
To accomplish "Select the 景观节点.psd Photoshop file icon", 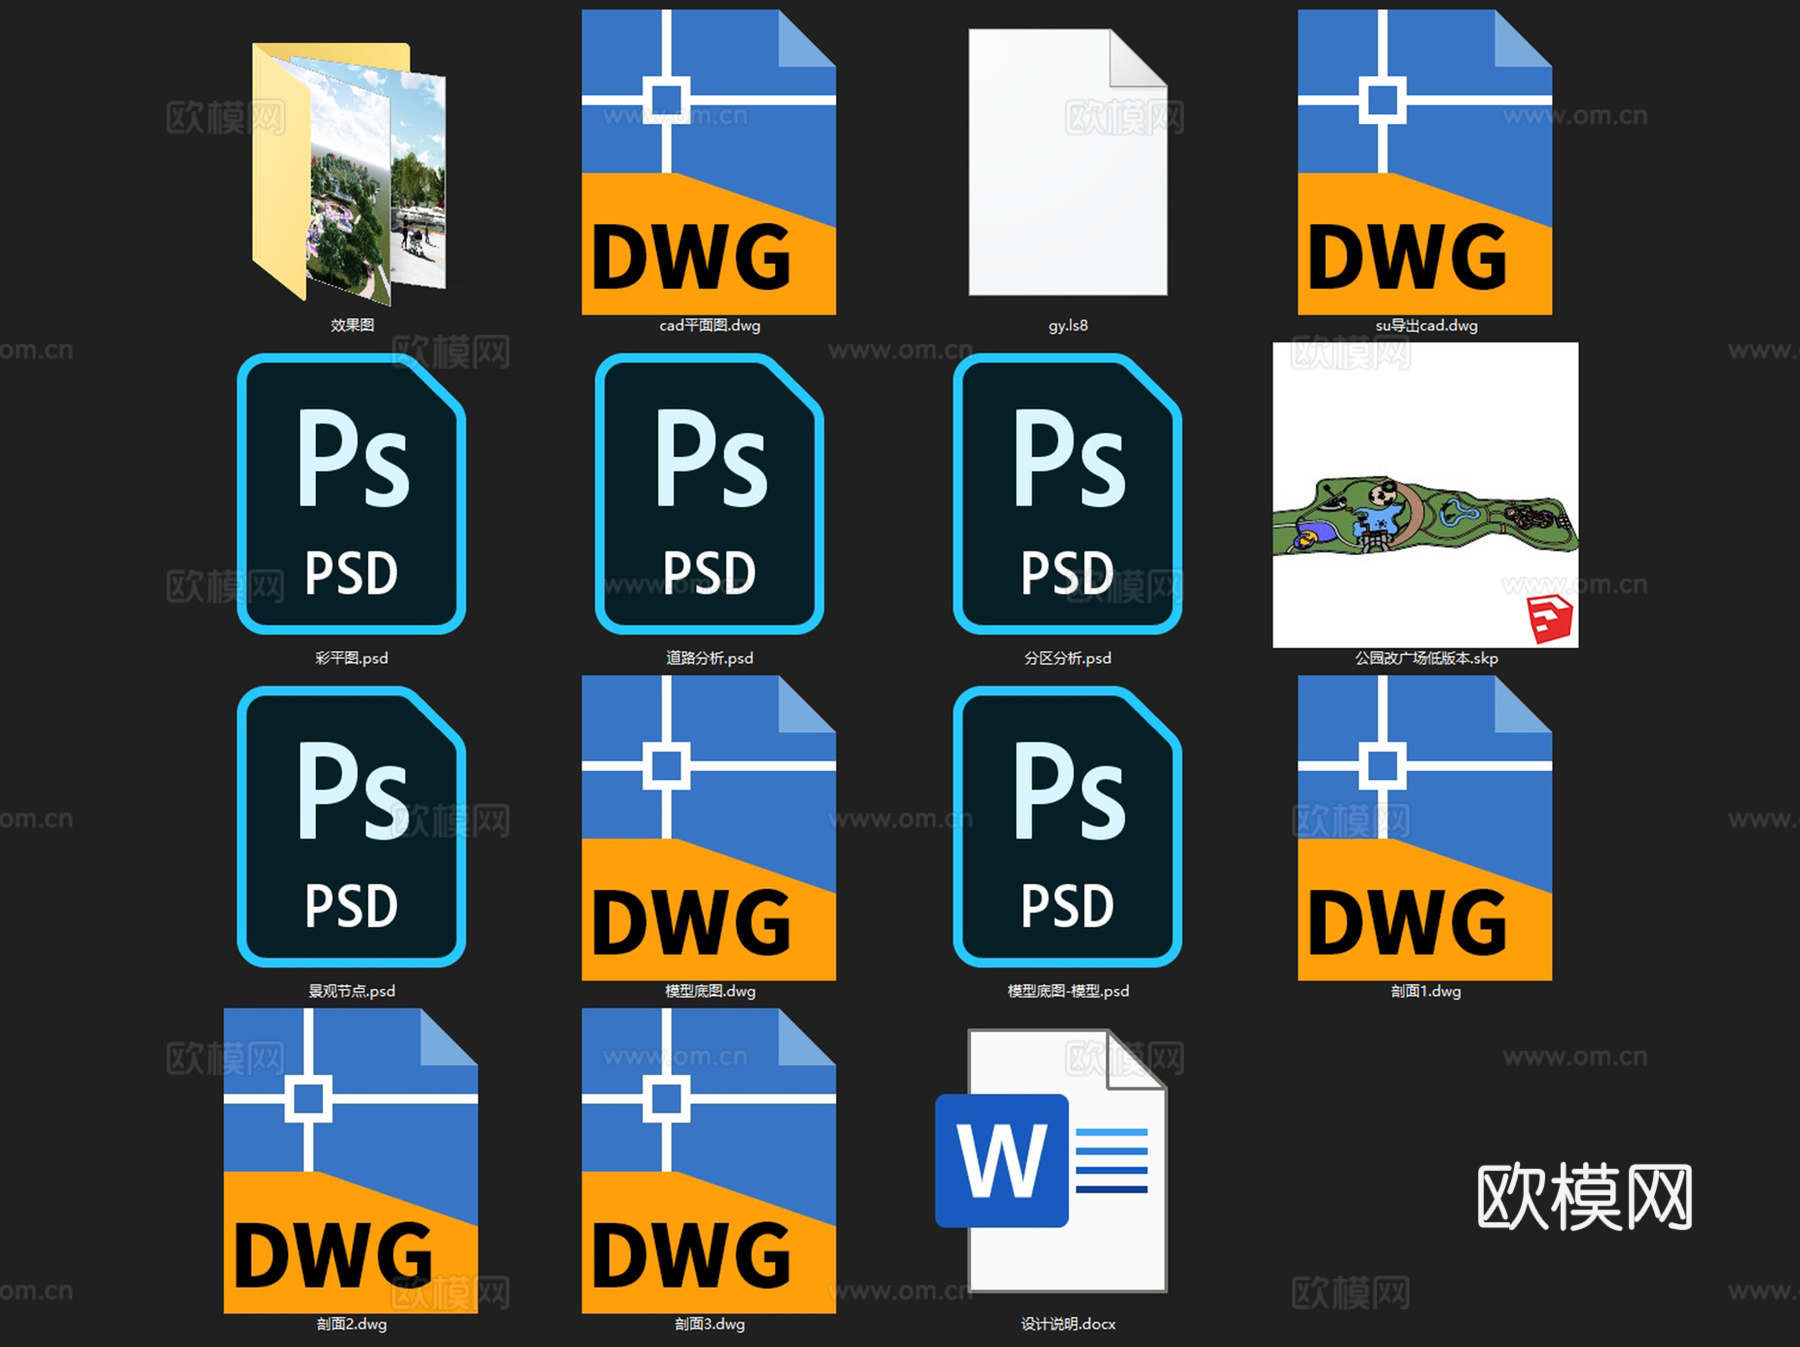I will [x=351, y=827].
